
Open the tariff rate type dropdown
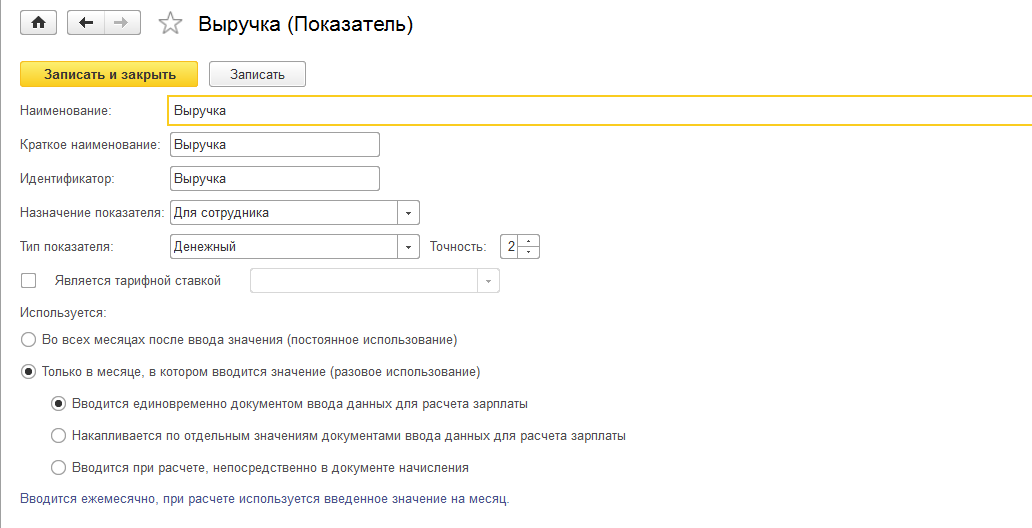tap(488, 281)
